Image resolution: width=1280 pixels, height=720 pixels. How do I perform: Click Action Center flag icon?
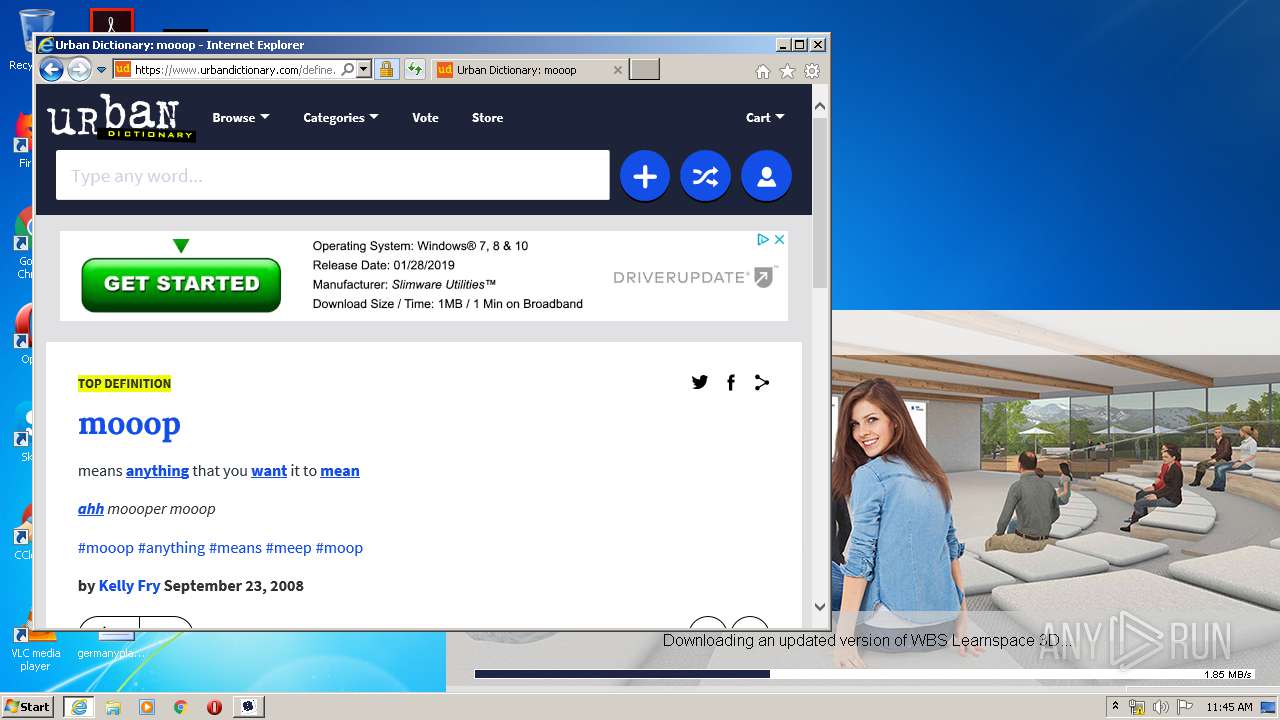pyautogui.click(x=1185, y=707)
